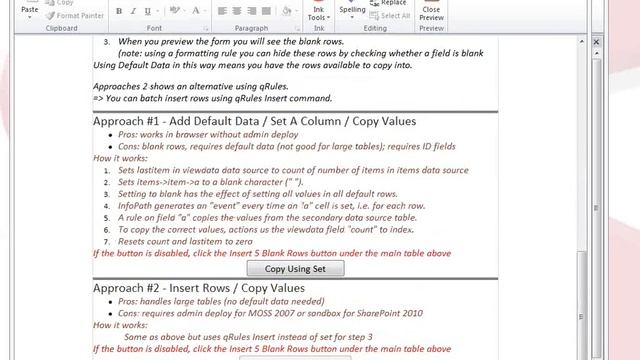
Task: Click 'Approaches 2 shows an alternative' line
Action: (191, 87)
